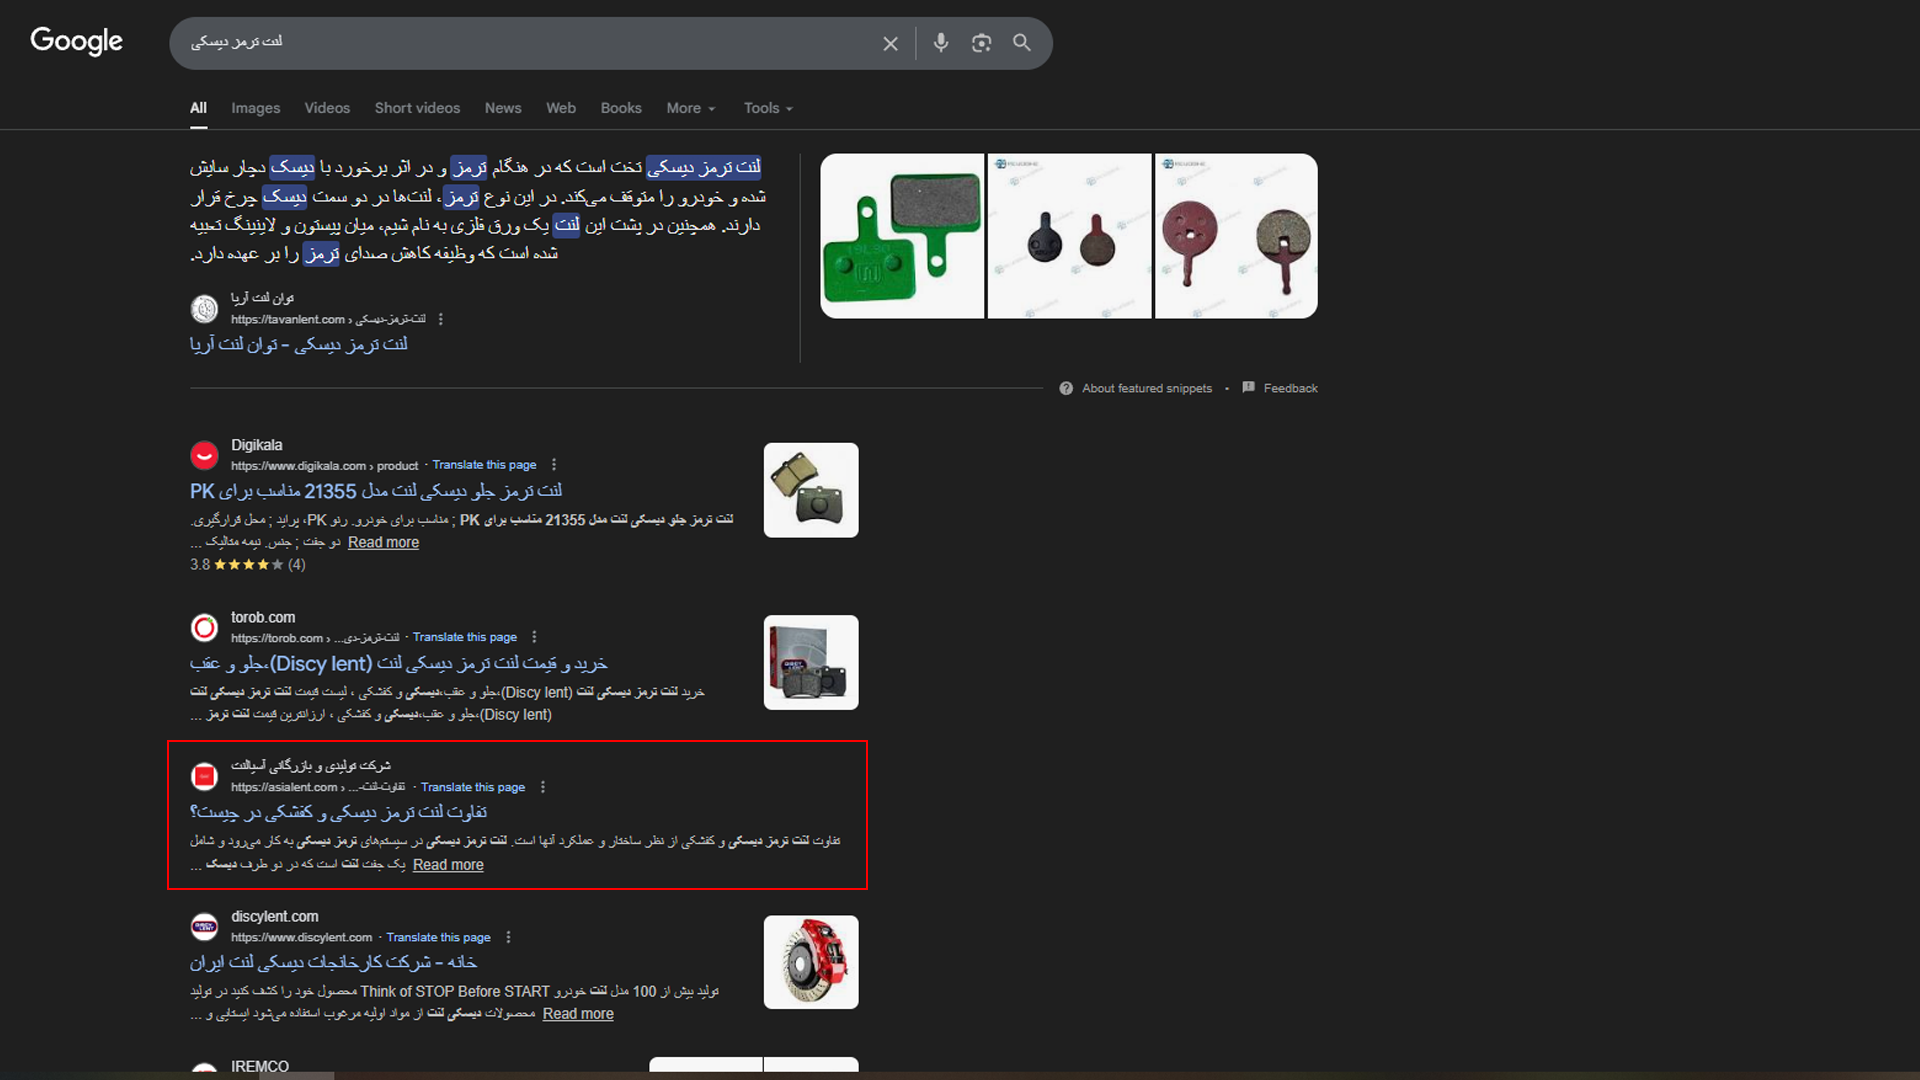The image size is (1920, 1080).
Task: Click Read more on asialent.com result
Action: click(448, 865)
